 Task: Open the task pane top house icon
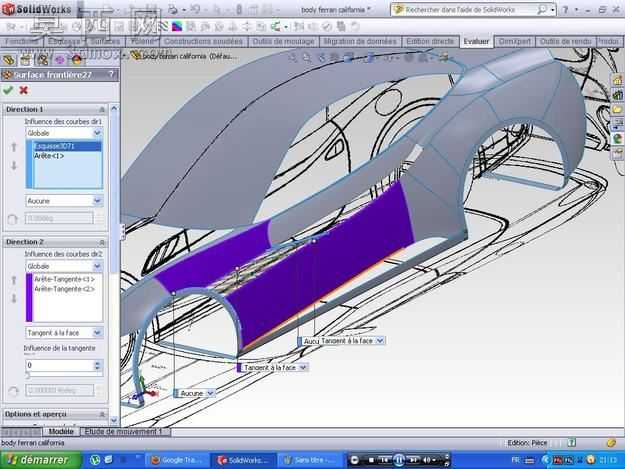(617, 80)
